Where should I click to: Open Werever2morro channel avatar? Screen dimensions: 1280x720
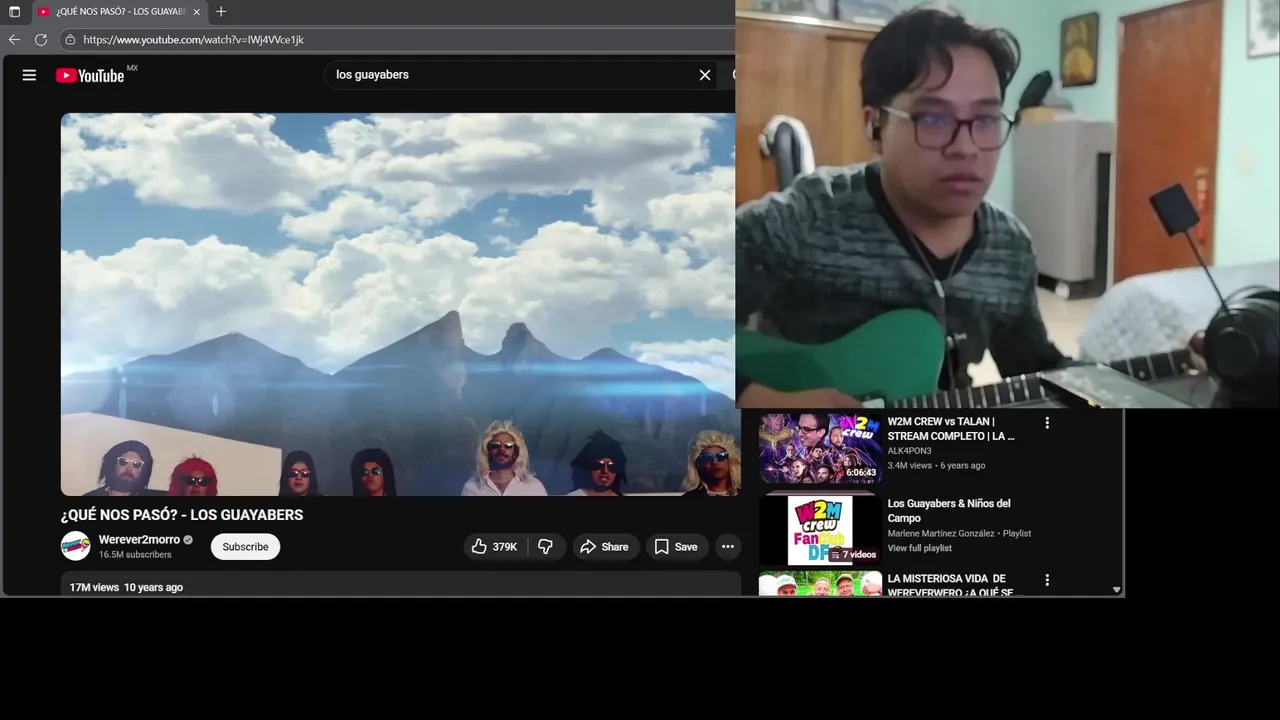tap(75, 546)
